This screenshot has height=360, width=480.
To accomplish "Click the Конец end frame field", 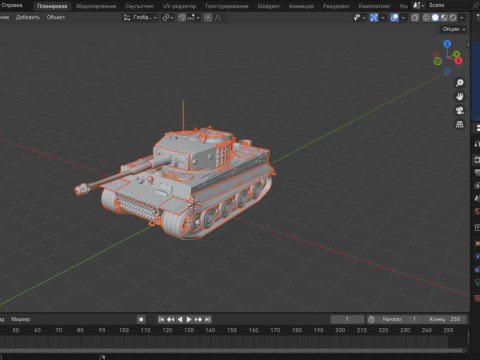I will (444, 319).
